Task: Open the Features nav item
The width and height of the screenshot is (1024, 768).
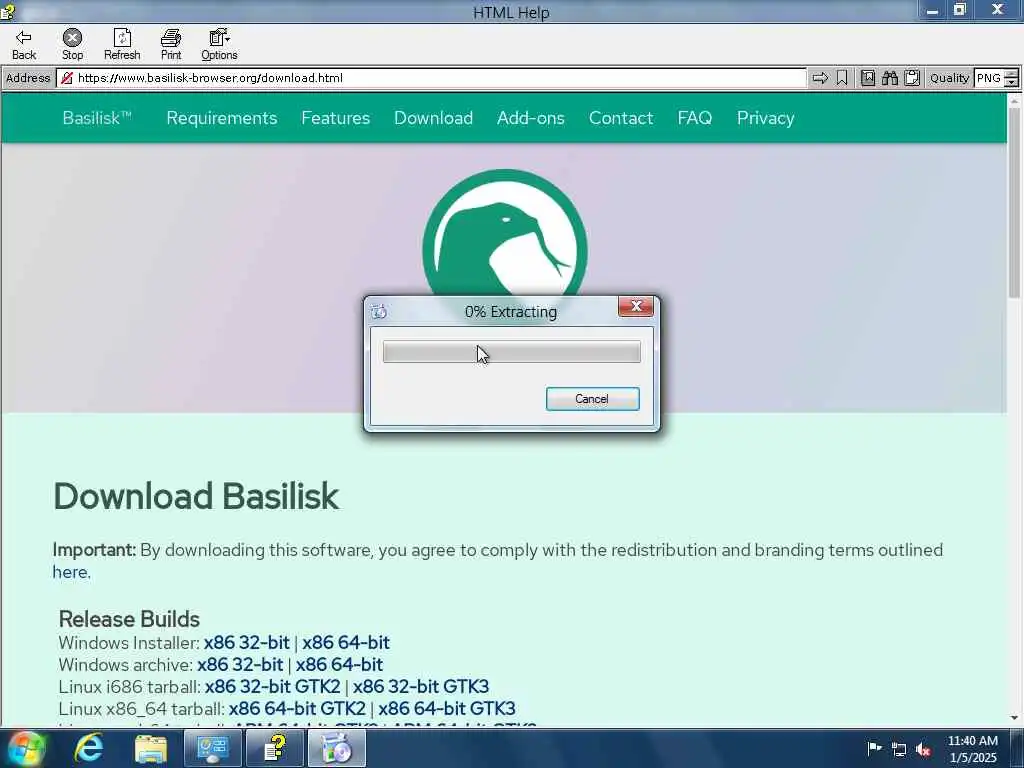Action: coord(336,118)
